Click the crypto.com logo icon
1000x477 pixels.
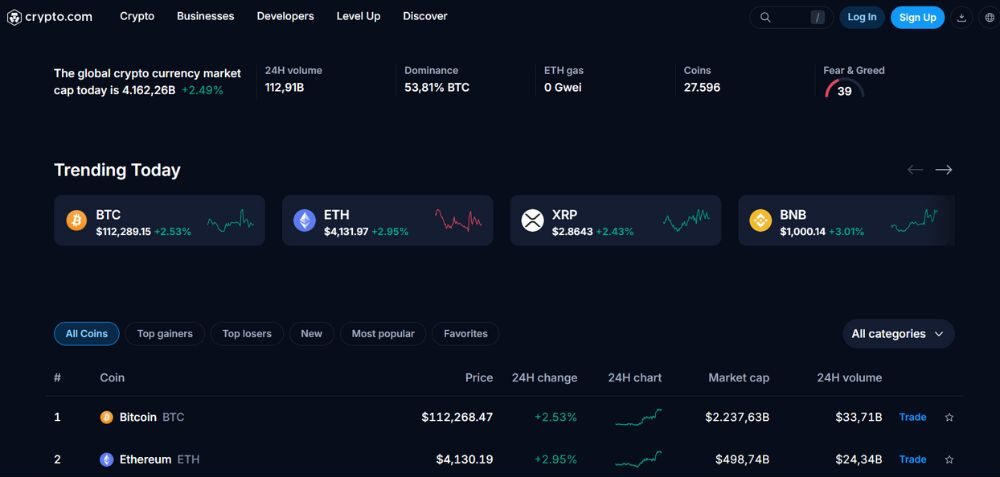point(15,17)
